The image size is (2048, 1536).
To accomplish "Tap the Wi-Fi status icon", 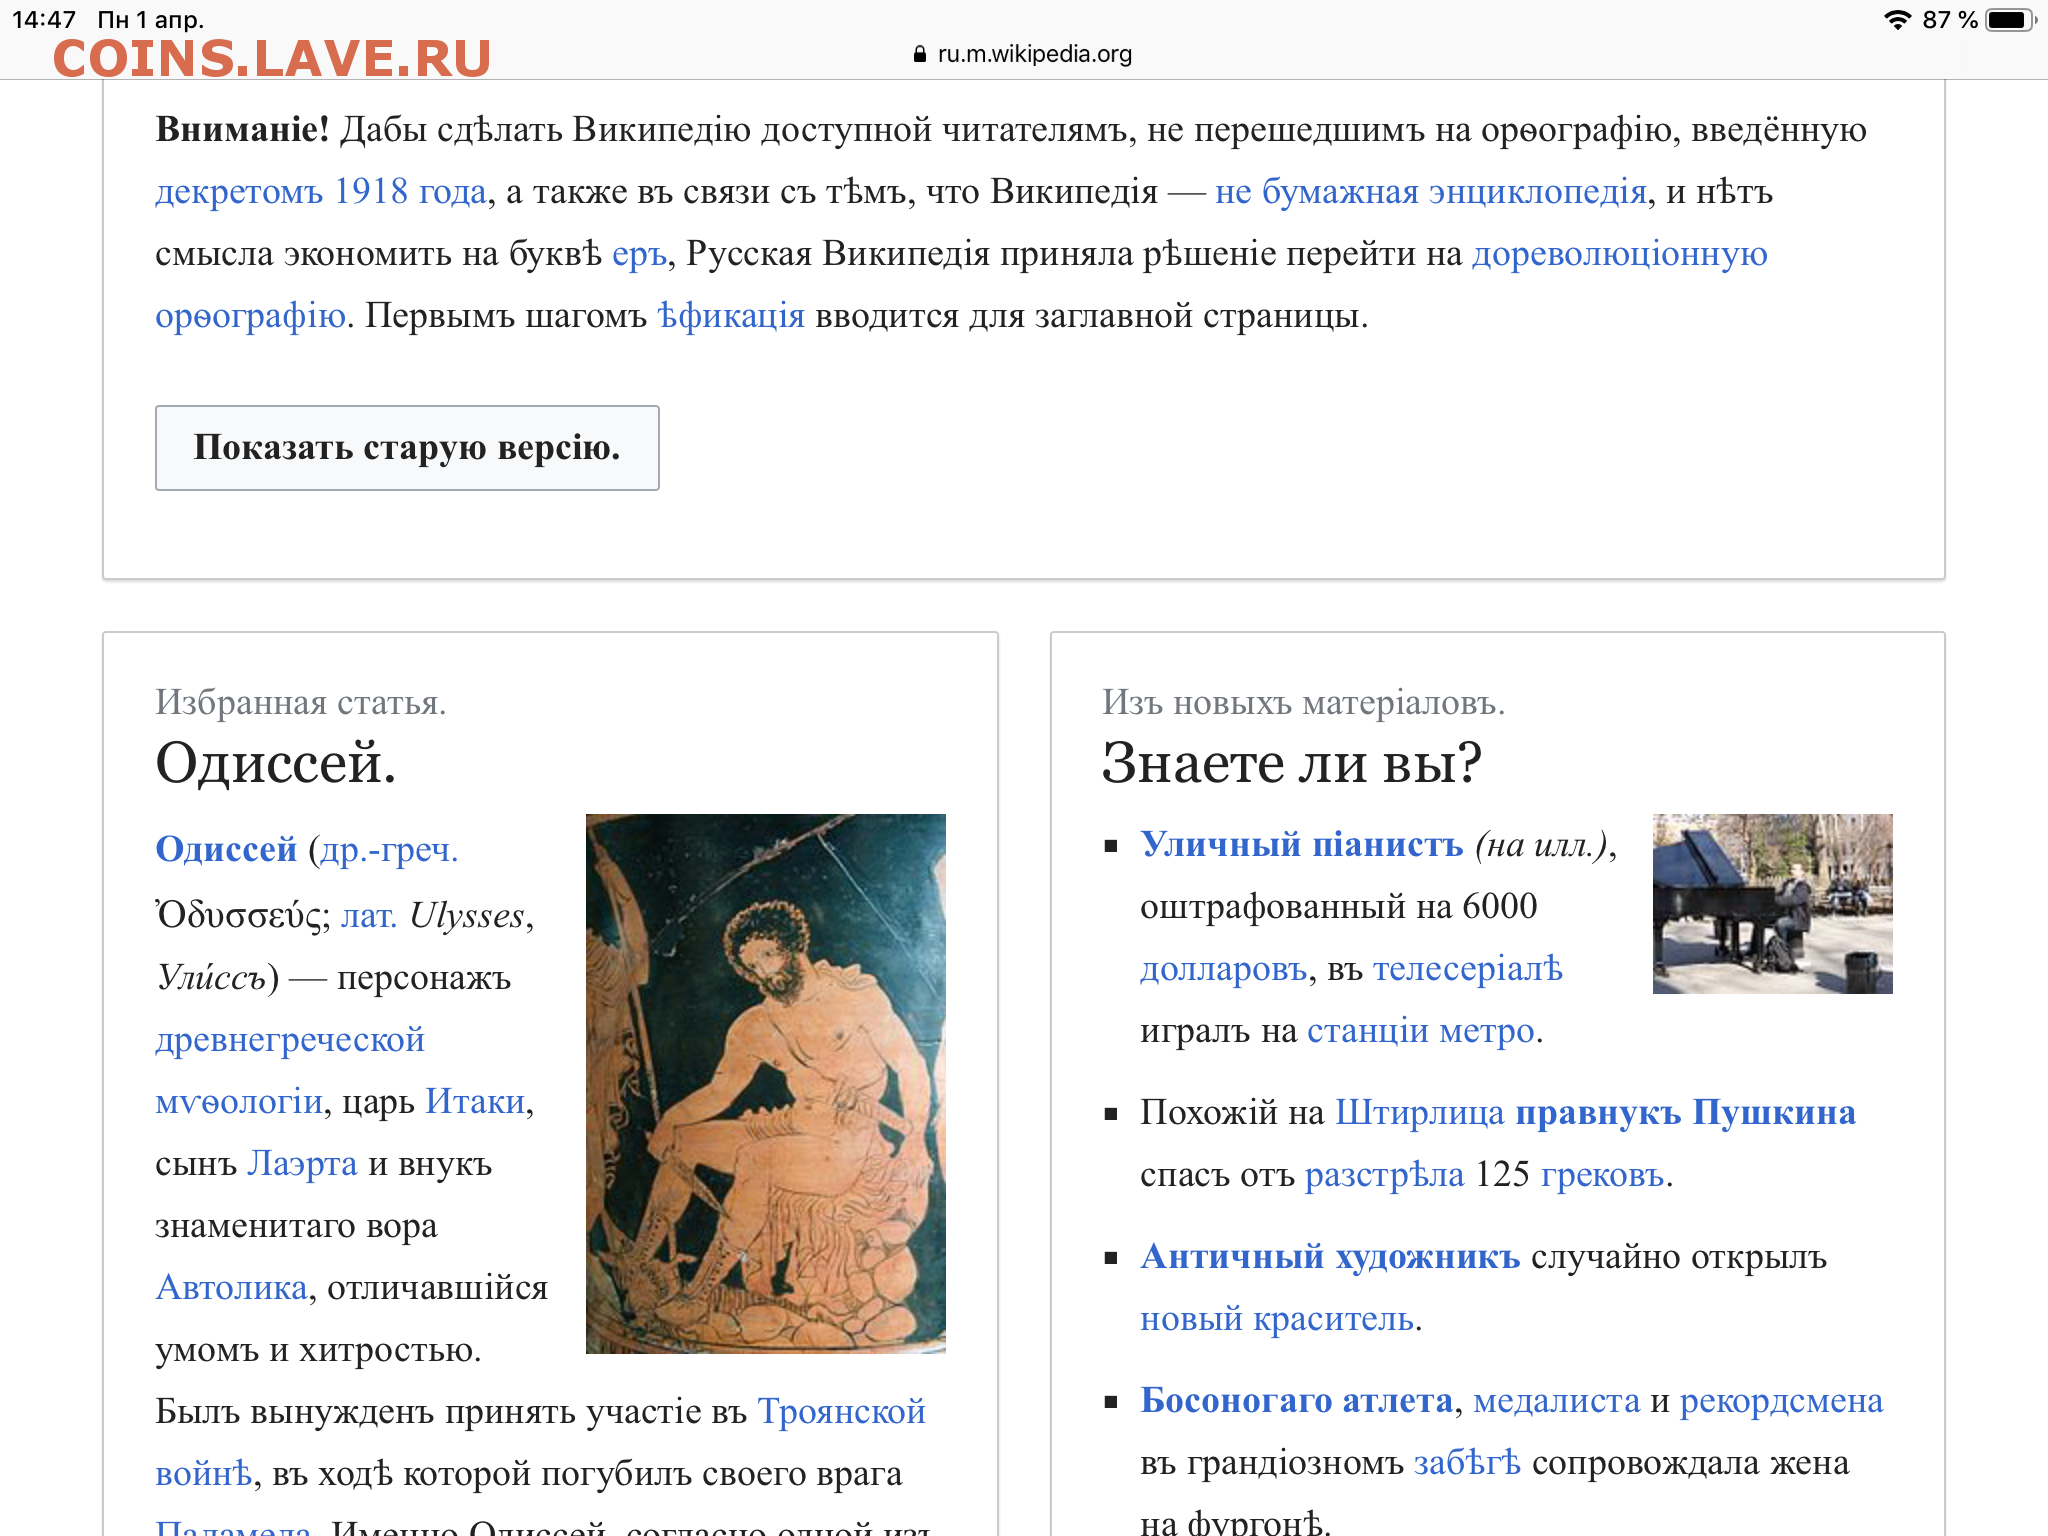I will click(x=1897, y=20).
